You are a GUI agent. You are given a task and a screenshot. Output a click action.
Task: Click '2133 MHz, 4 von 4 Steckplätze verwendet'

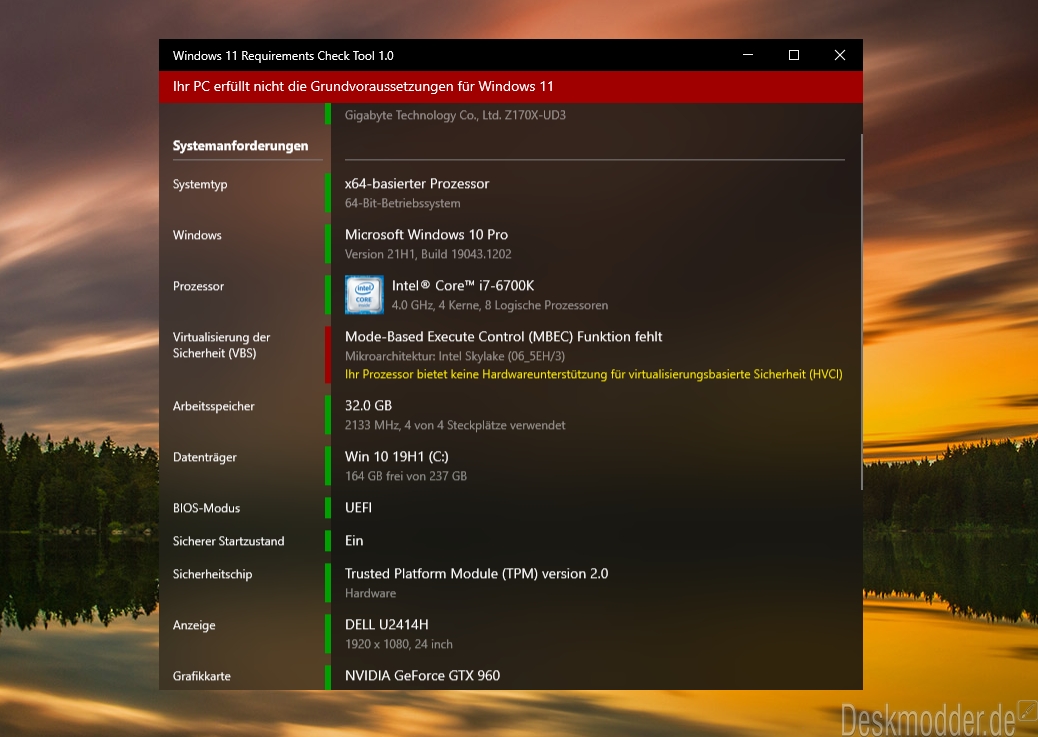(455, 425)
